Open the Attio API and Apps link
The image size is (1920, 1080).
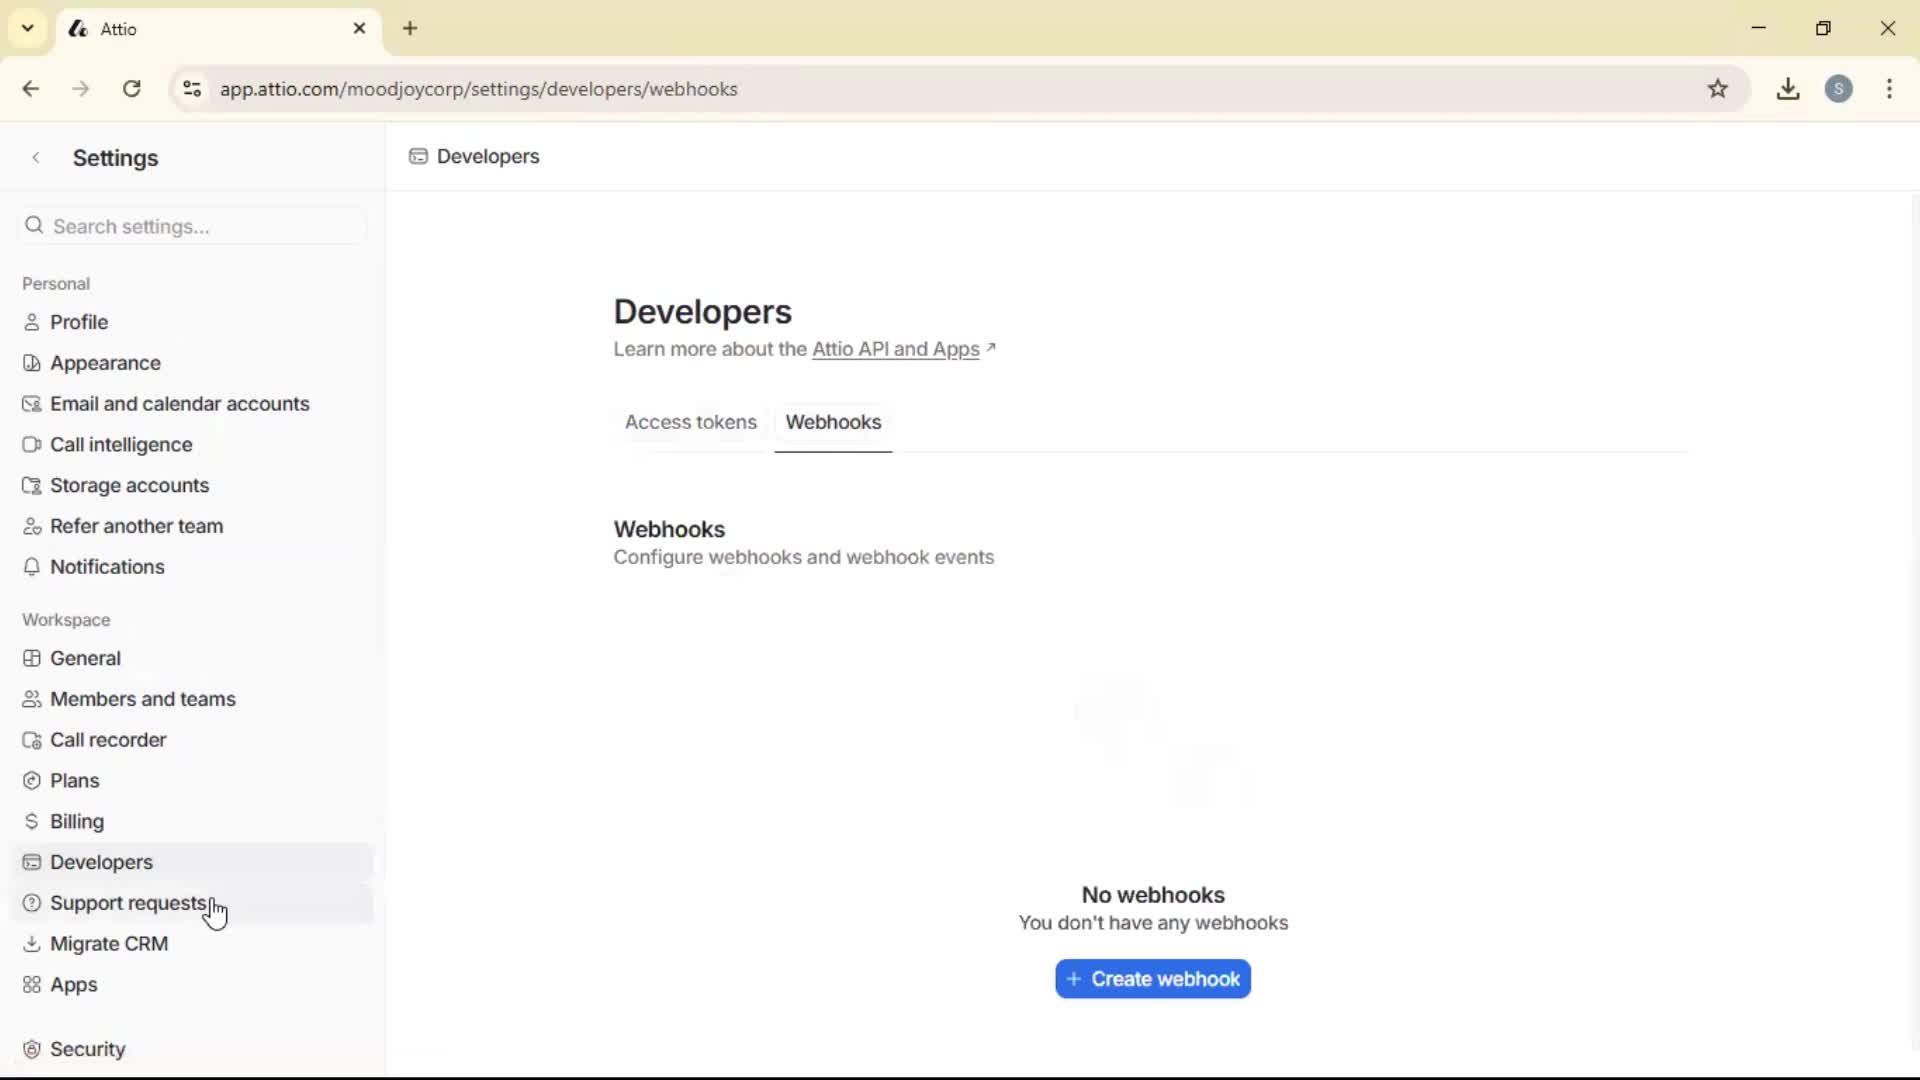(895, 349)
